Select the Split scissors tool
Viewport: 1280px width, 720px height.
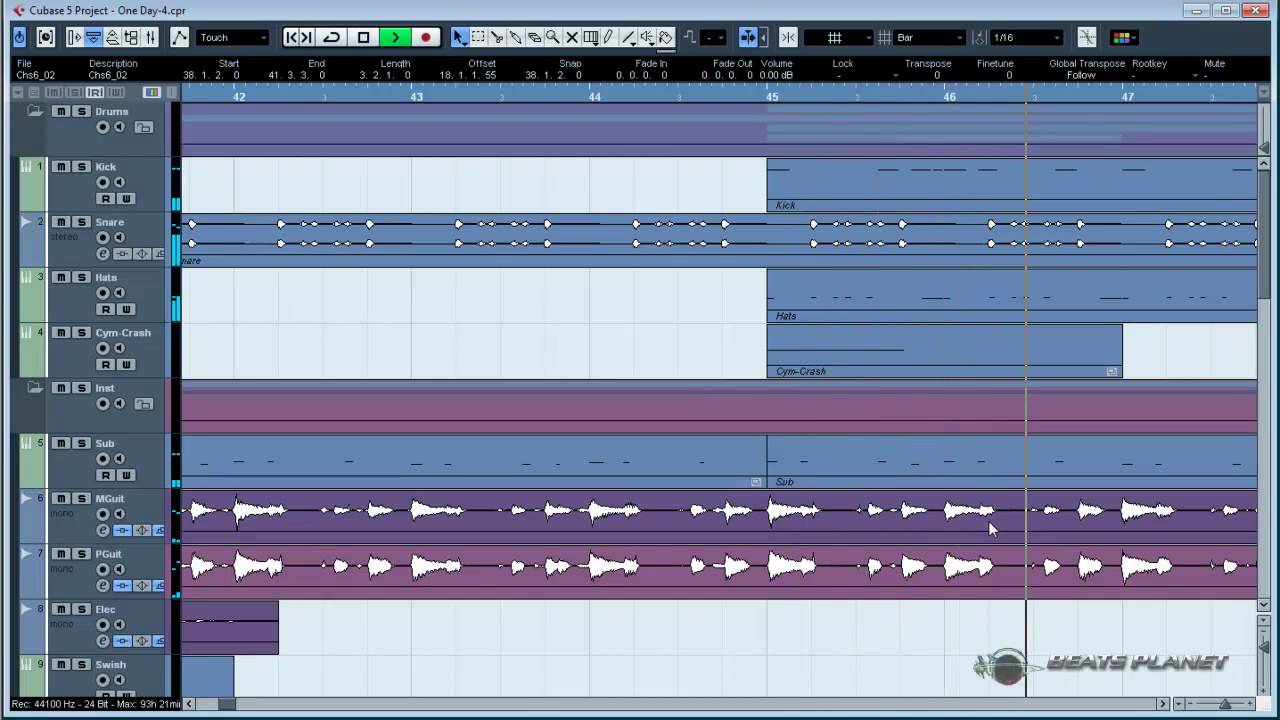point(497,37)
